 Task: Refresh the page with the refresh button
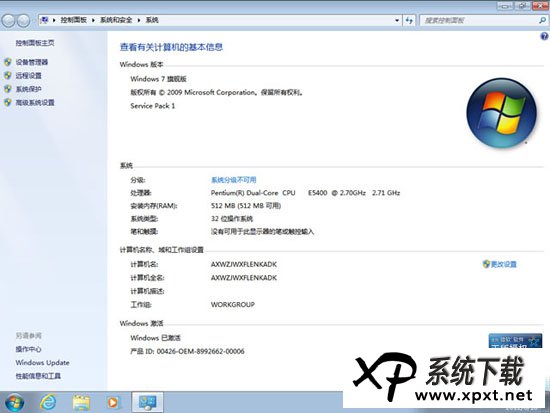point(409,20)
